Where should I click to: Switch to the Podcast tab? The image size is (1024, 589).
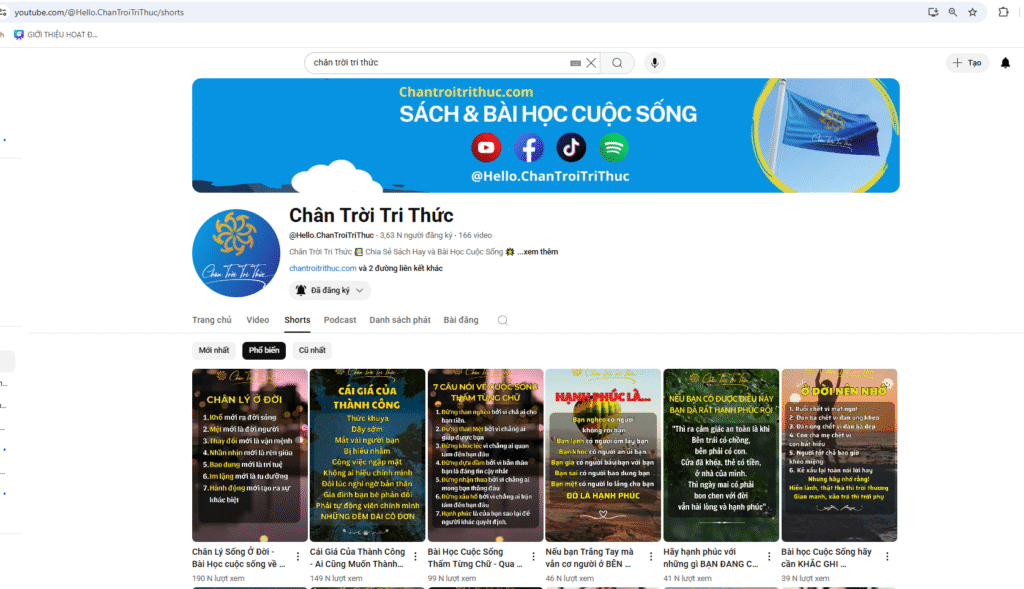click(x=340, y=320)
